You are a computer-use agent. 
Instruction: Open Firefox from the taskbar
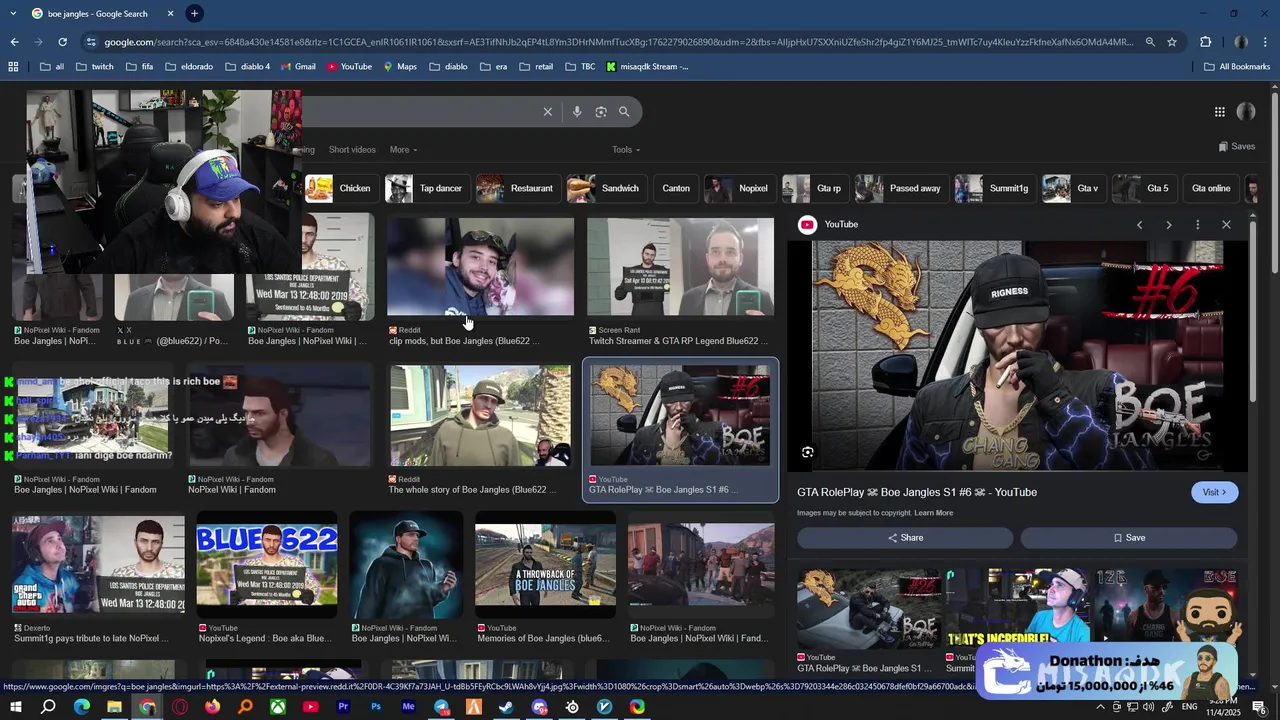212,707
